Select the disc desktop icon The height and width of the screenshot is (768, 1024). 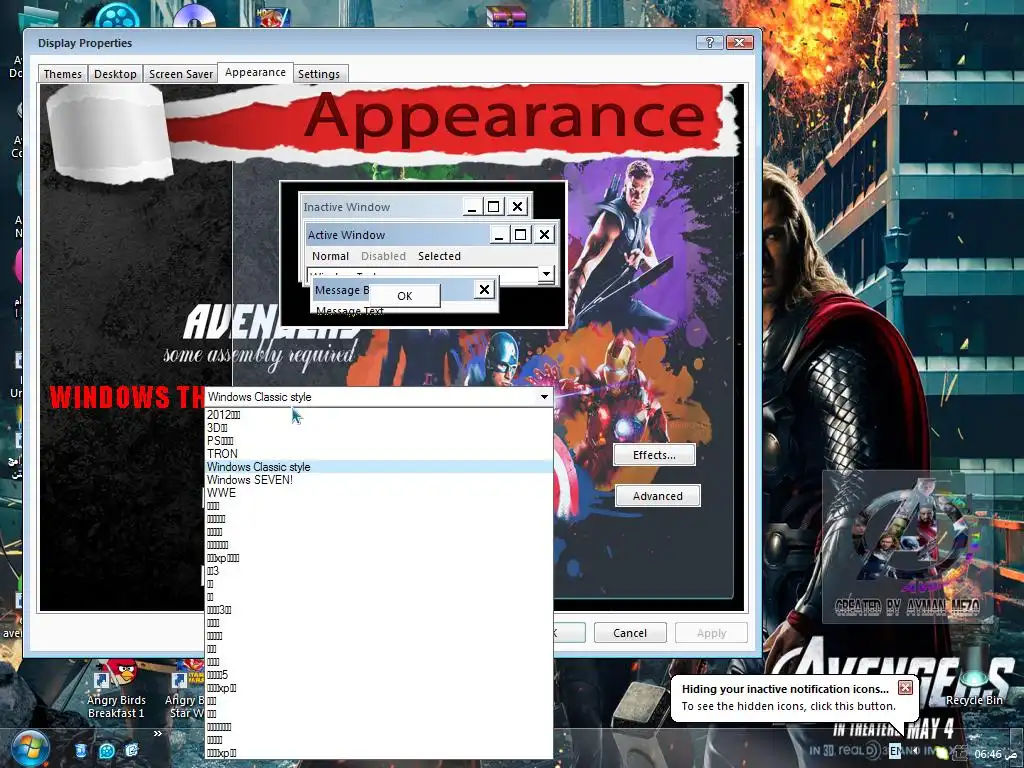click(x=194, y=14)
